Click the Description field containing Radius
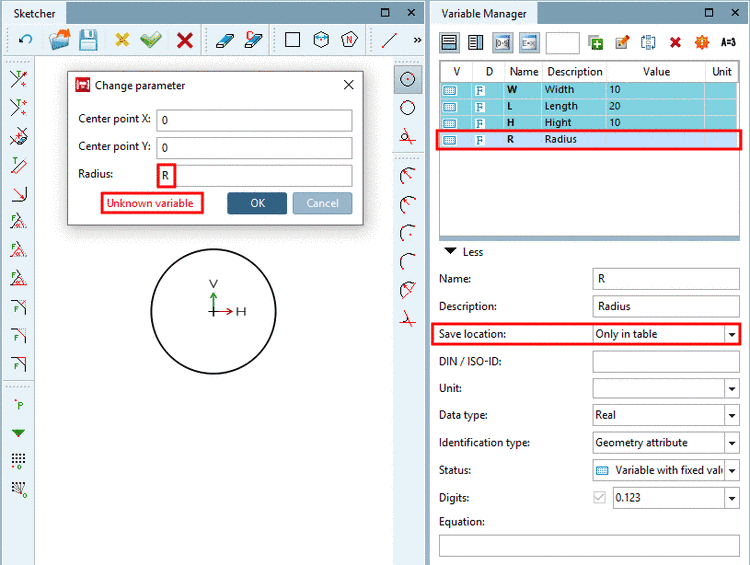The width and height of the screenshot is (750, 565). (x=666, y=306)
